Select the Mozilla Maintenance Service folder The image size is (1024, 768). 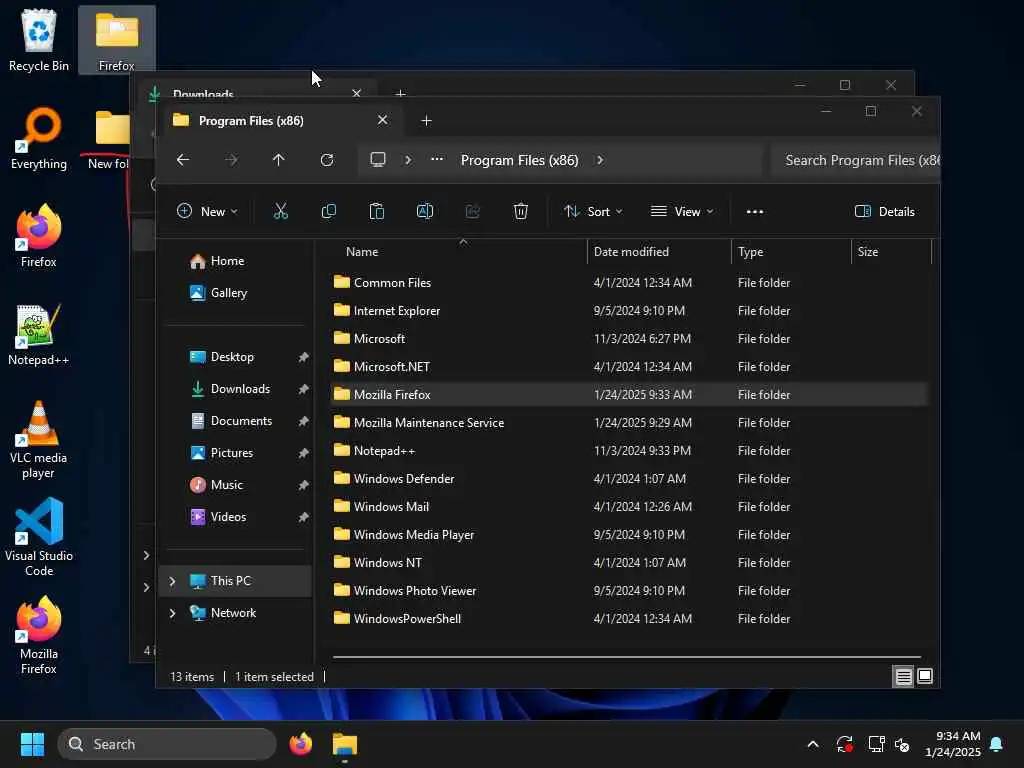click(x=630, y=423)
